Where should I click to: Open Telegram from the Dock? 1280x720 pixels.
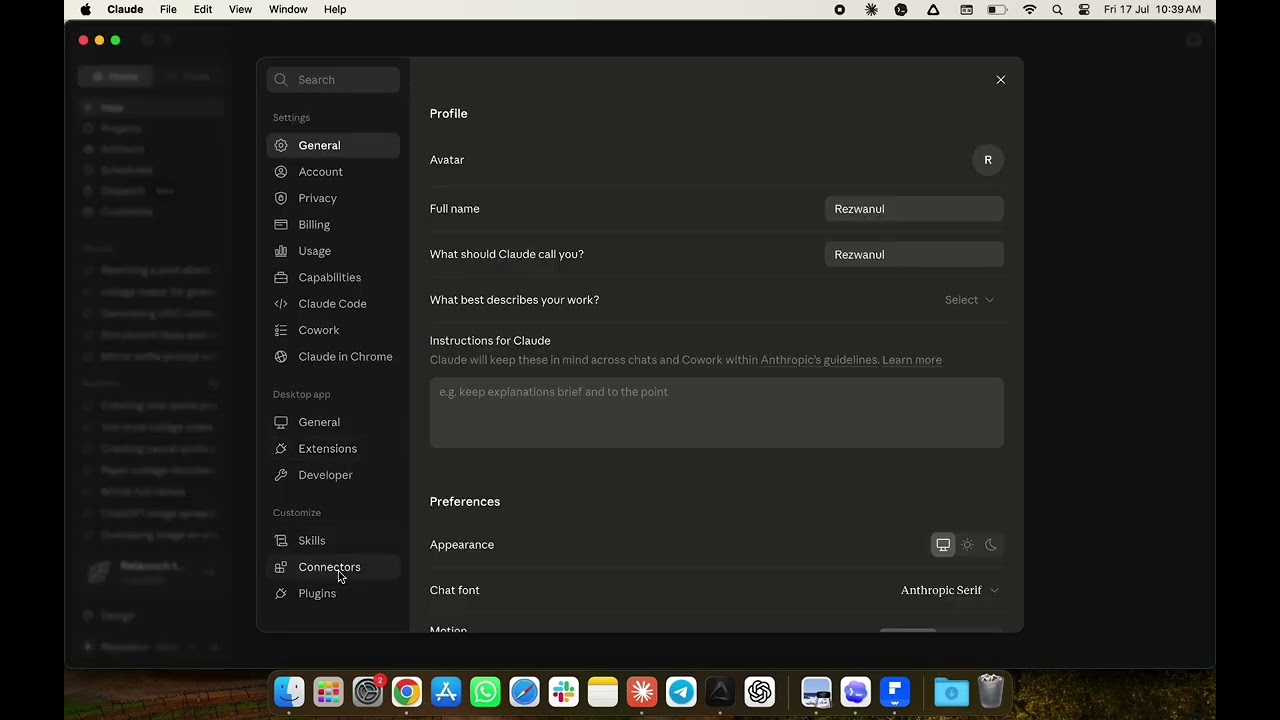tap(681, 691)
